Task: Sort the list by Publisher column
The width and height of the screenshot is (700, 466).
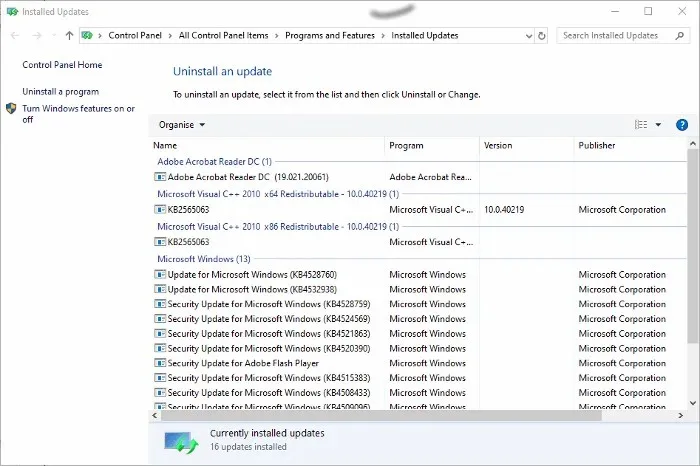Action: [596, 146]
